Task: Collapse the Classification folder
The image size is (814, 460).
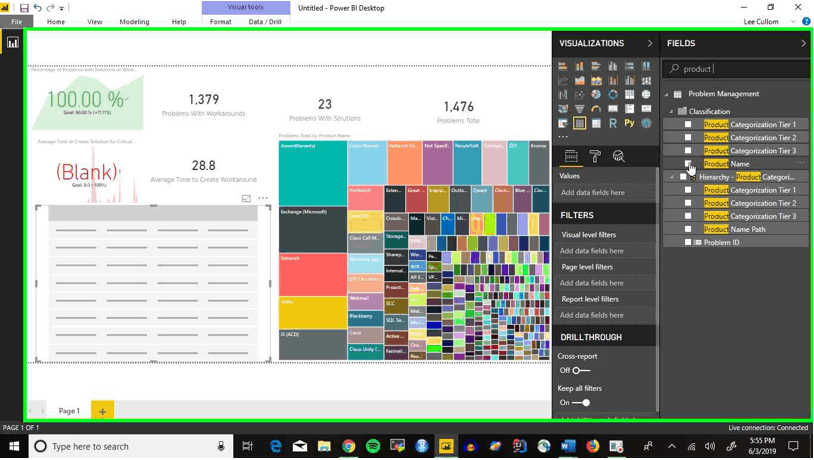Action: (671, 112)
